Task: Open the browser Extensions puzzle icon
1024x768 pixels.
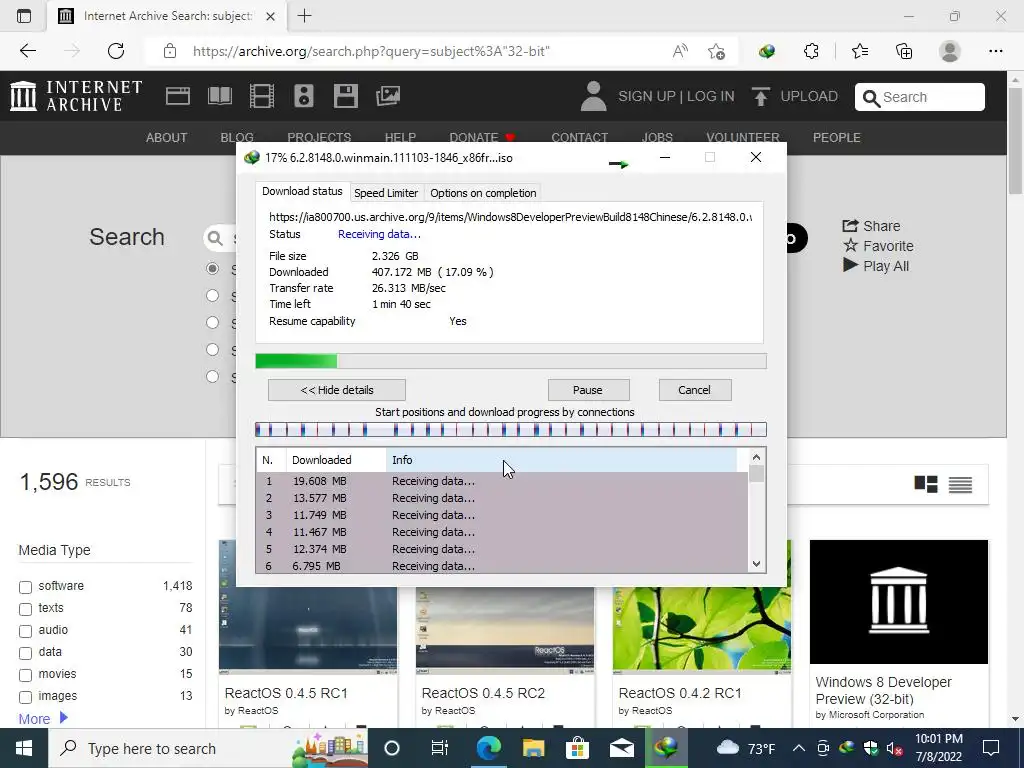Action: coord(811,51)
